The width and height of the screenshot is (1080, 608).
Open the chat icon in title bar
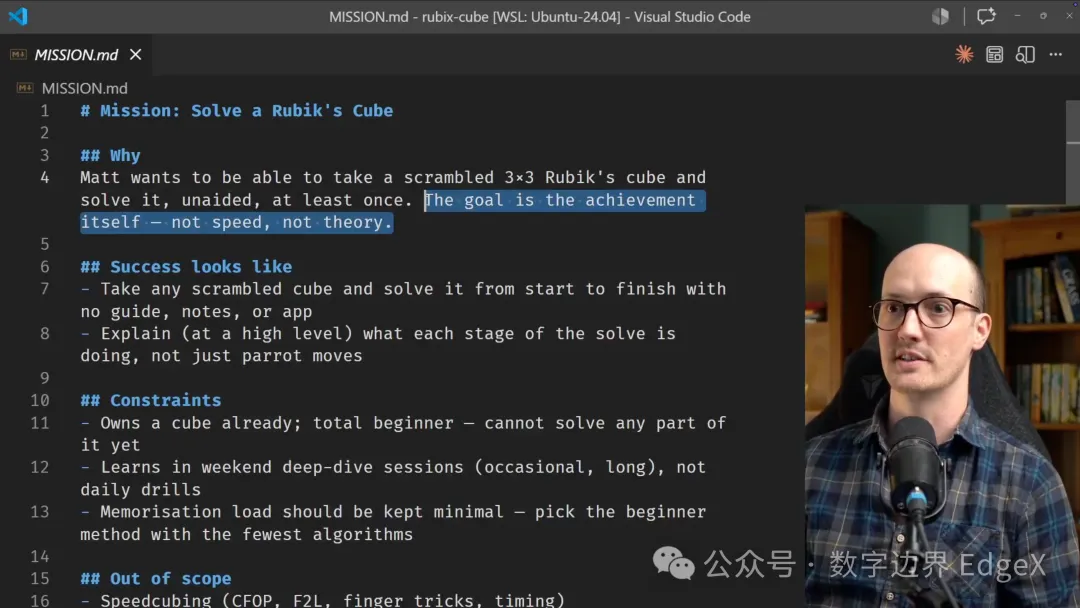pyautogui.click(x=986, y=16)
